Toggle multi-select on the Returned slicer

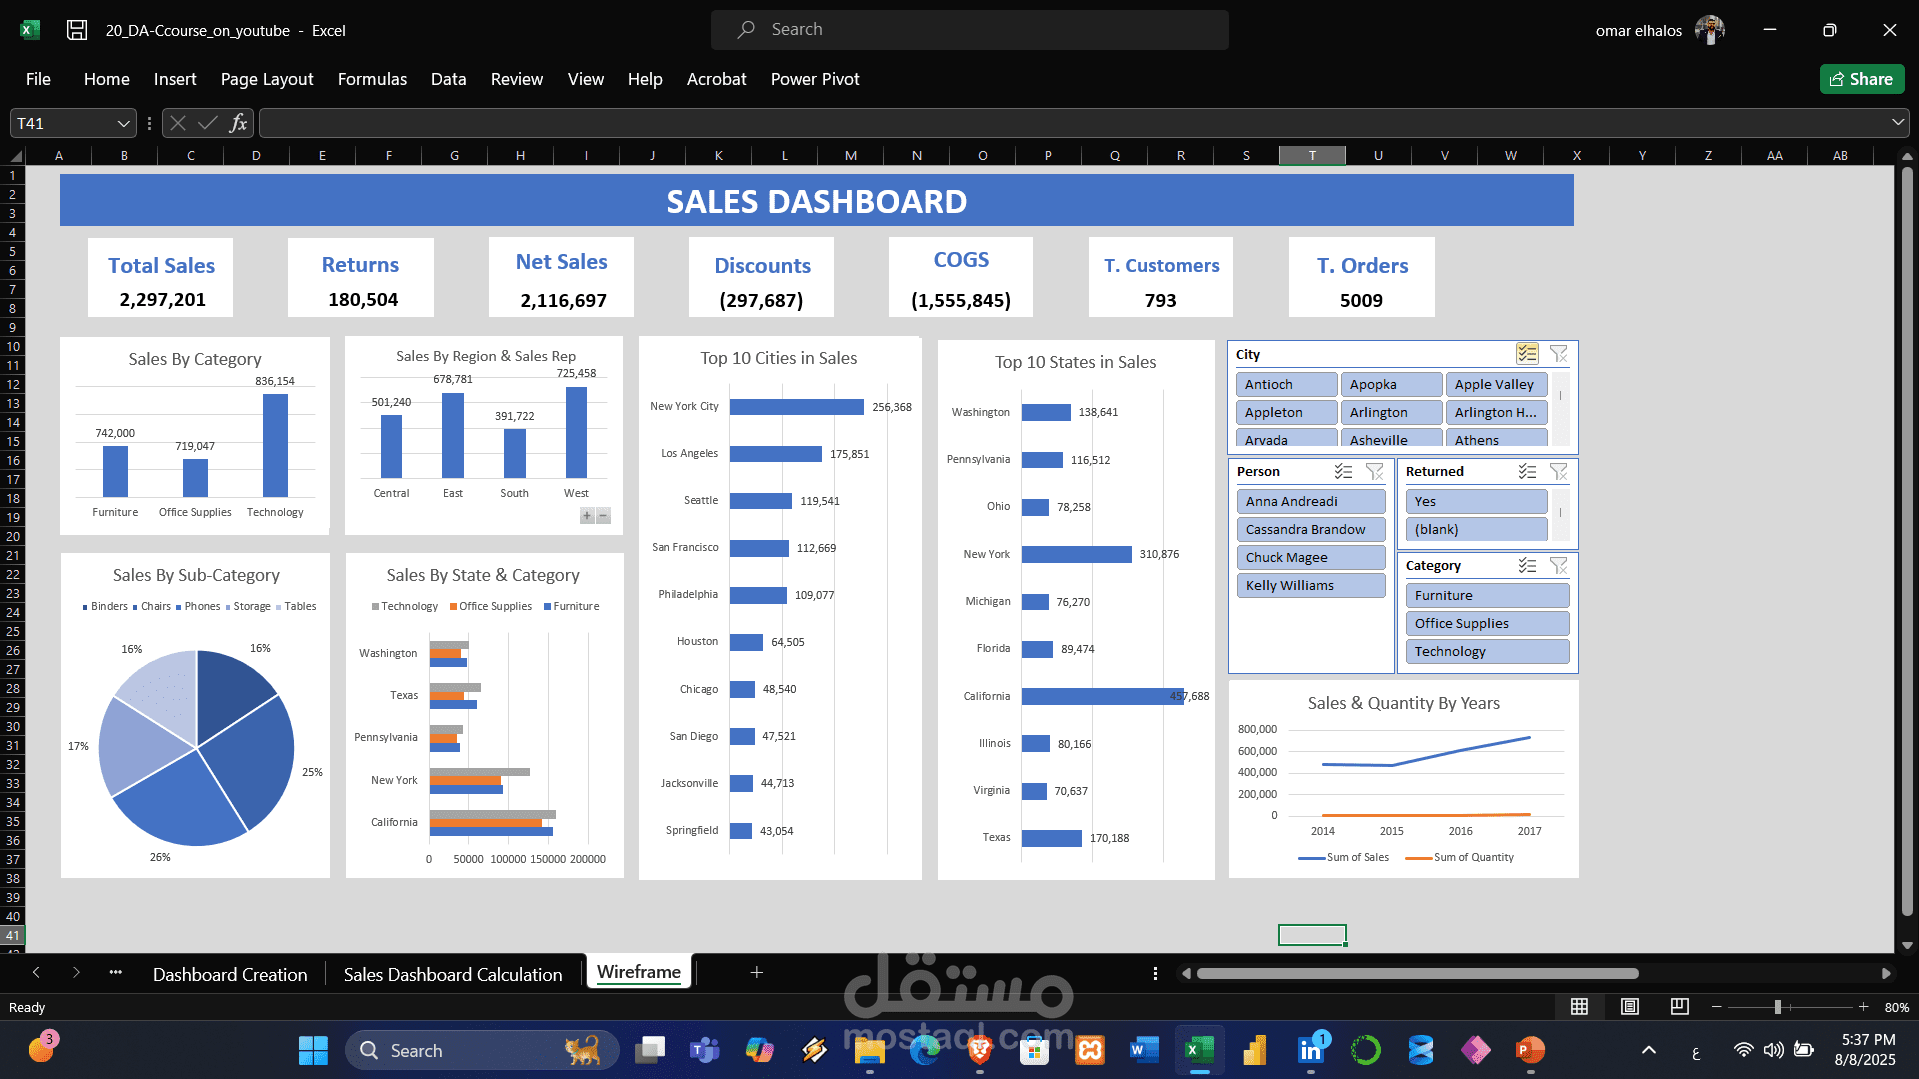pyautogui.click(x=1527, y=471)
